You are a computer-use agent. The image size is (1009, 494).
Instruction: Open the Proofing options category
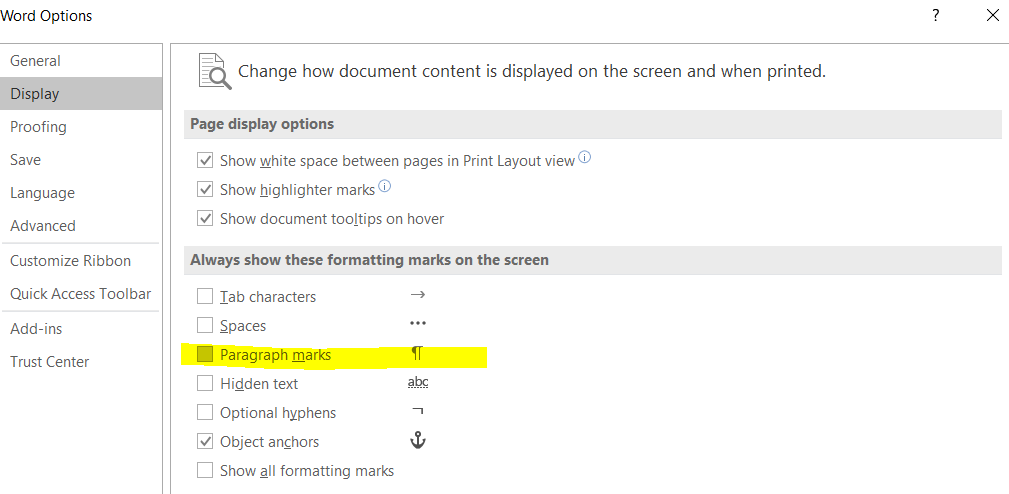pos(81,127)
